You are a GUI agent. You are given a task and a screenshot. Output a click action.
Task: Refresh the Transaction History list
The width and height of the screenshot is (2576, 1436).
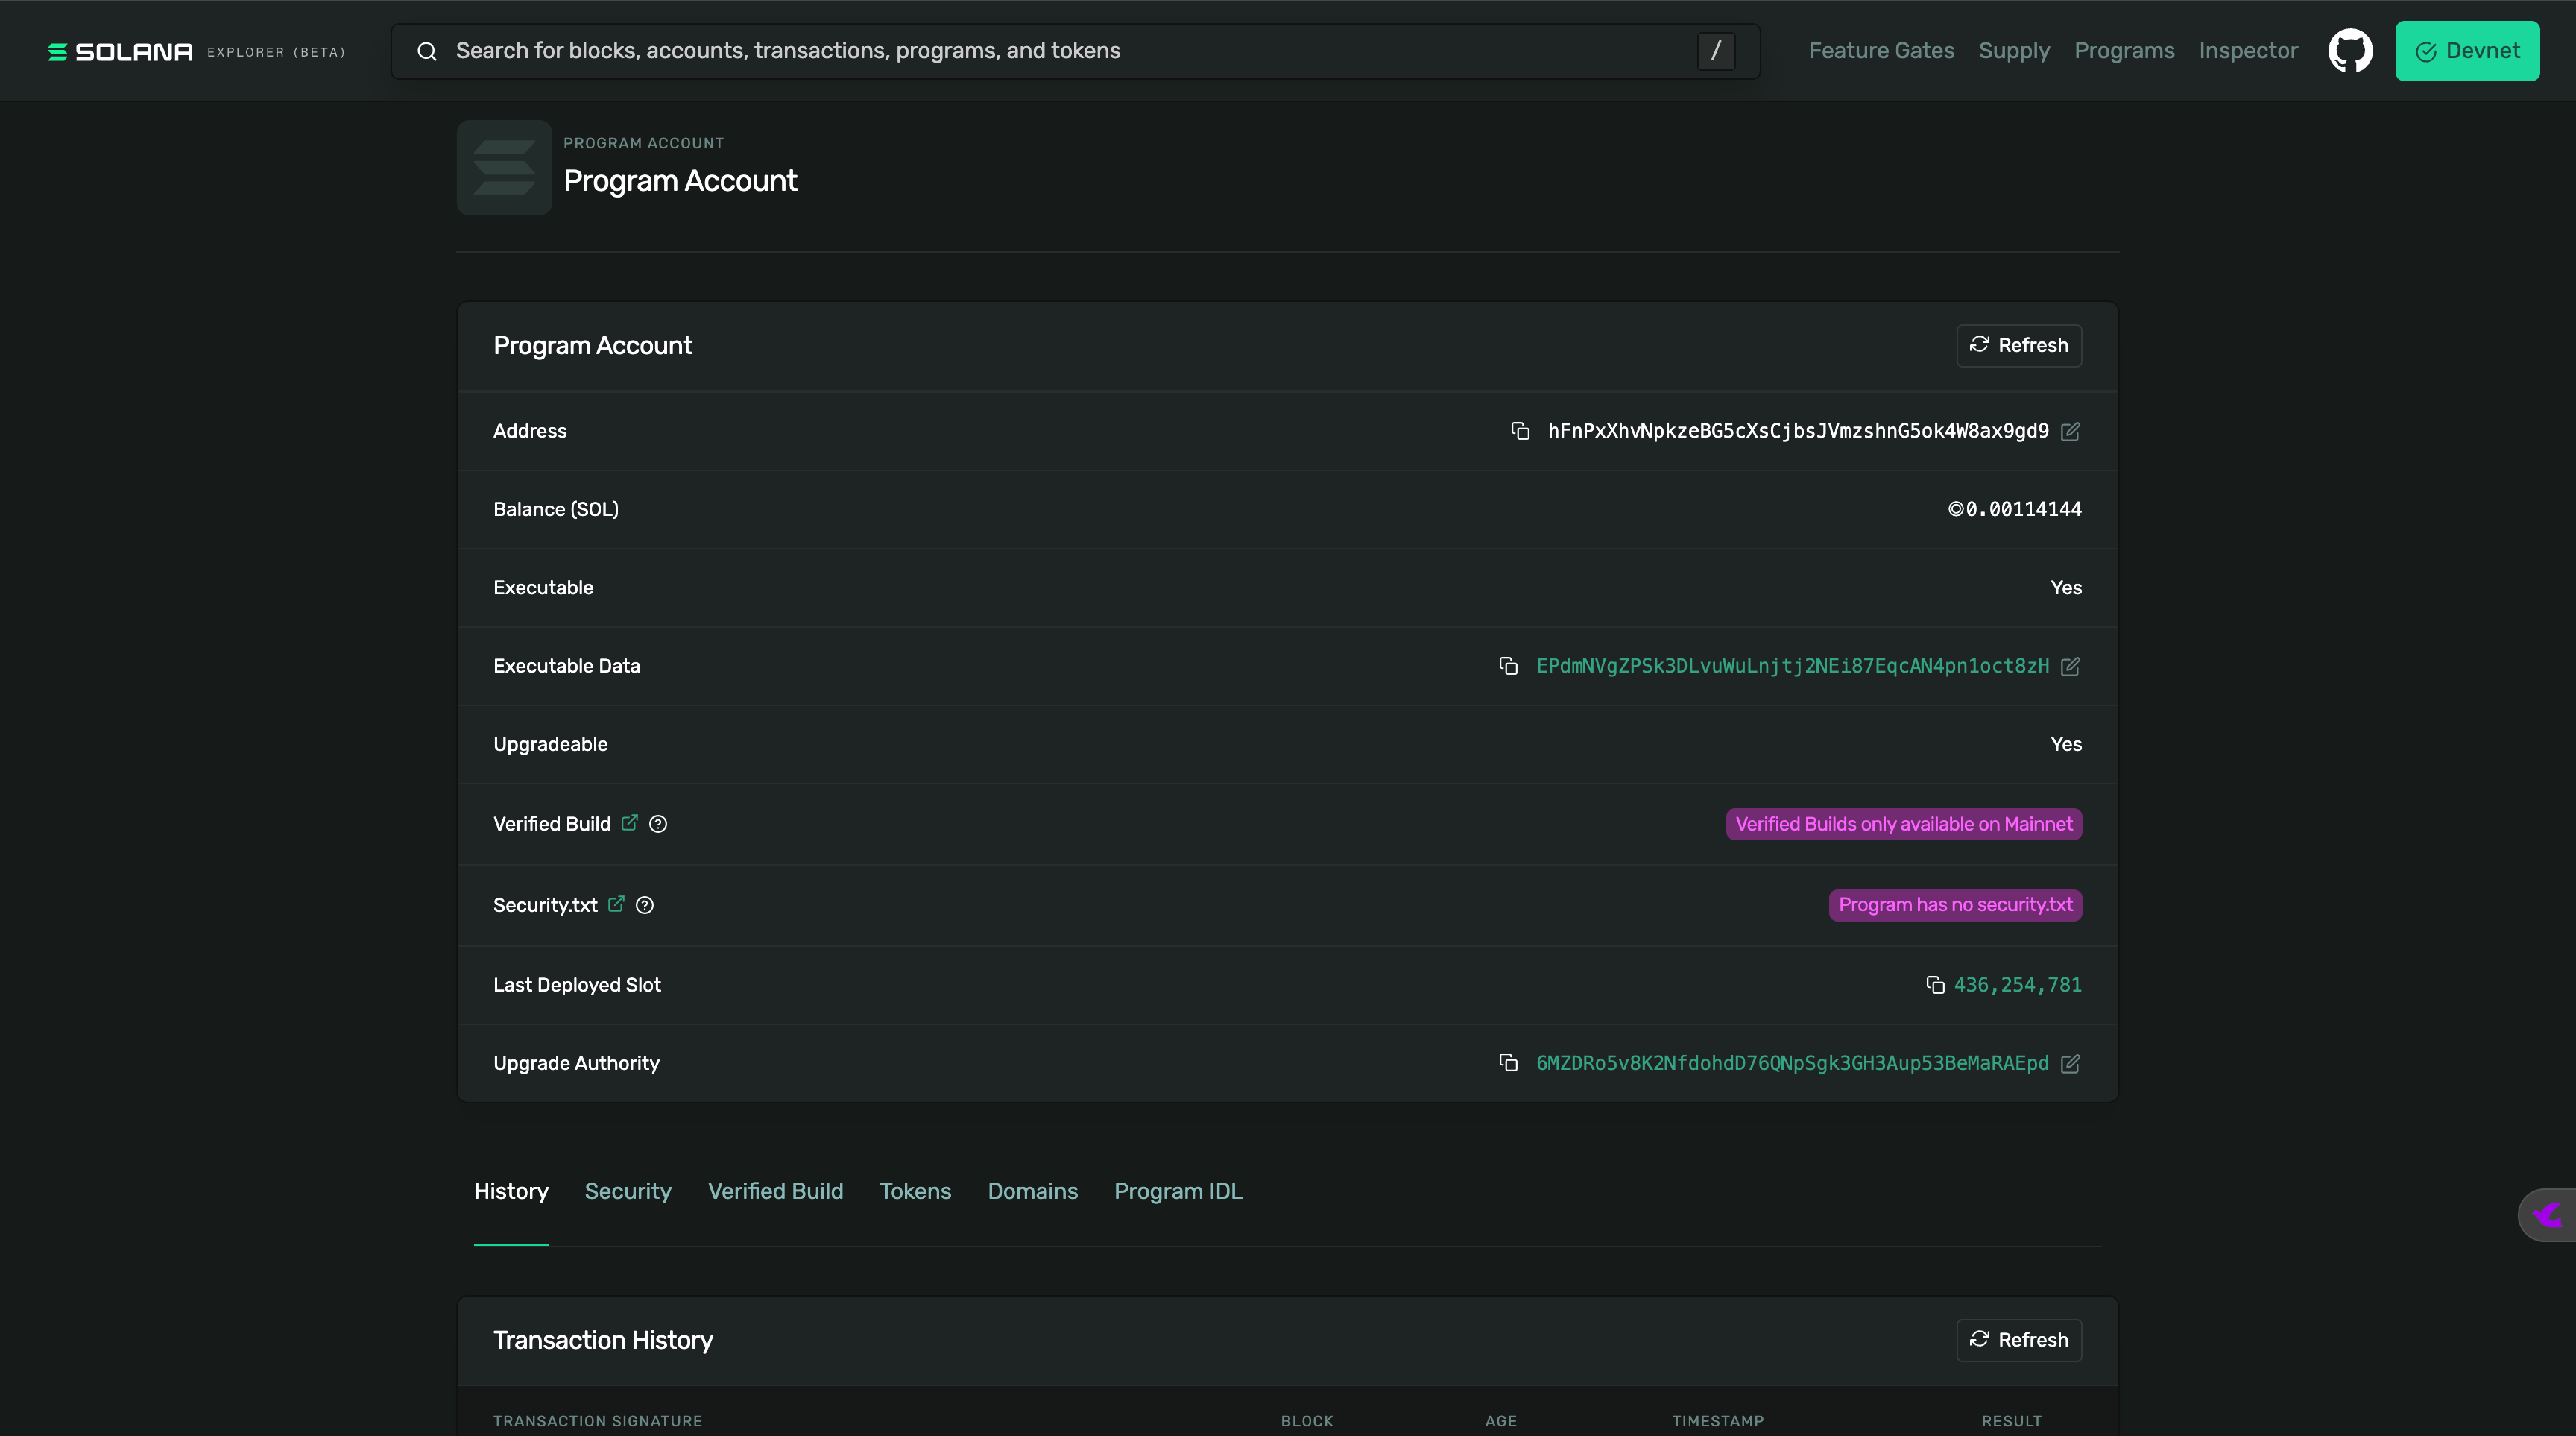coord(2018,1339)
